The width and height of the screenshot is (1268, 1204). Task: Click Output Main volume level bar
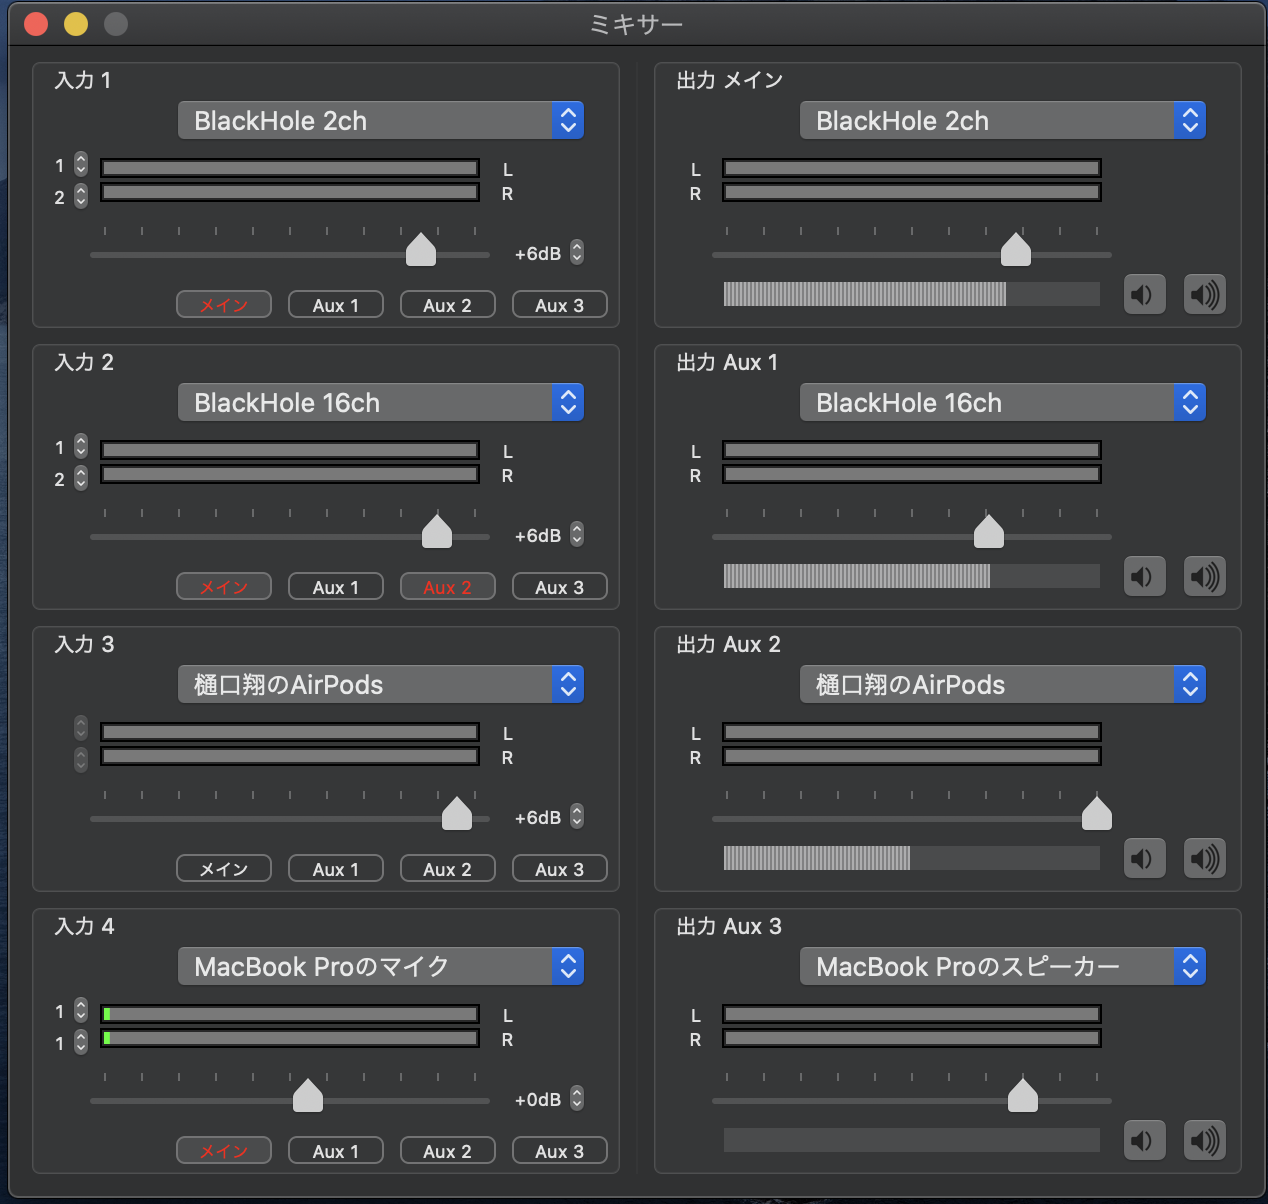912,294
